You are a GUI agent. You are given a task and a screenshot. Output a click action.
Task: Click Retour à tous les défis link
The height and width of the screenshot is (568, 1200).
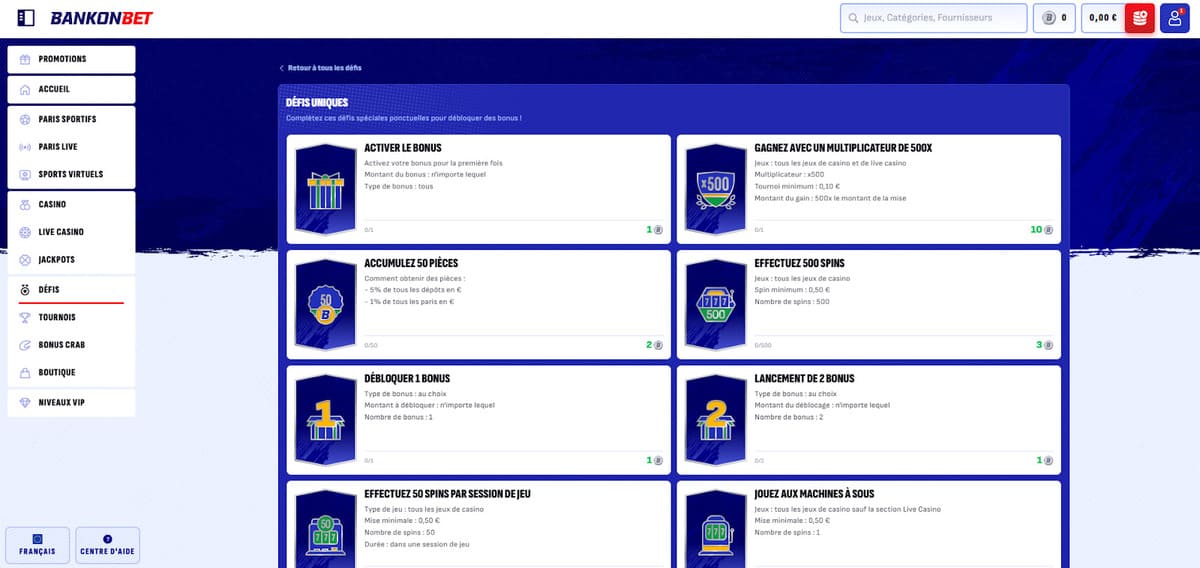[x=321, y=68]
